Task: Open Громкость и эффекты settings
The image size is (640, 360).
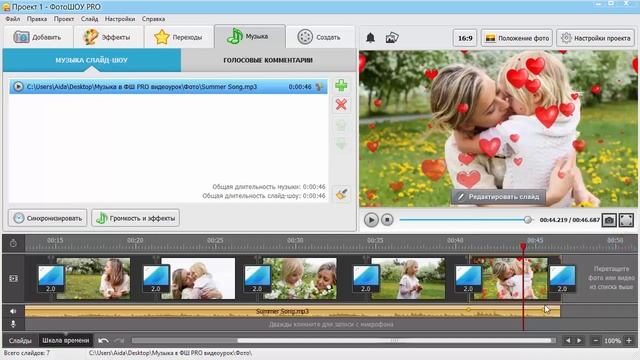Action: pos(136,218)
